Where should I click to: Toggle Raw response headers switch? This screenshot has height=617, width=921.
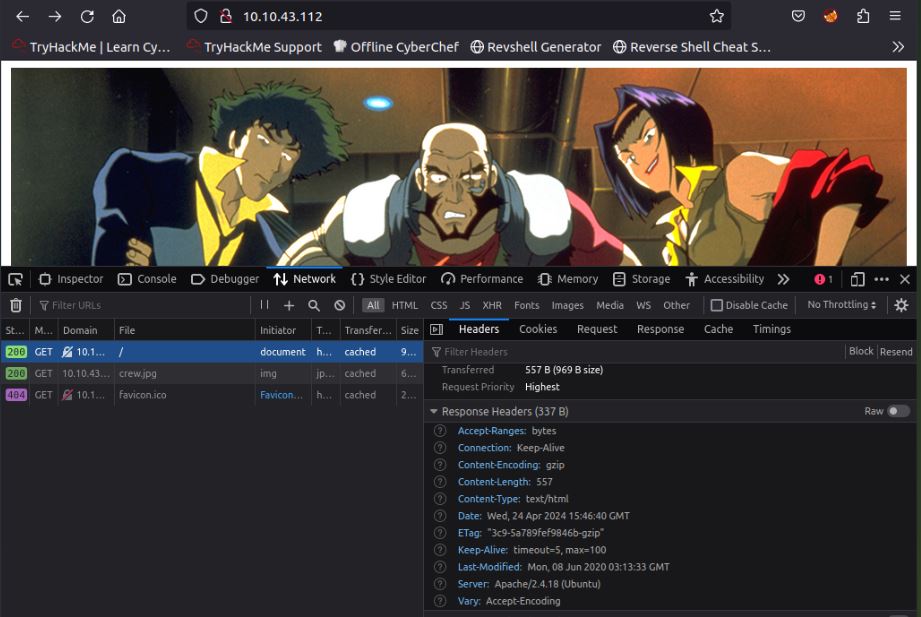coord(898,411)
